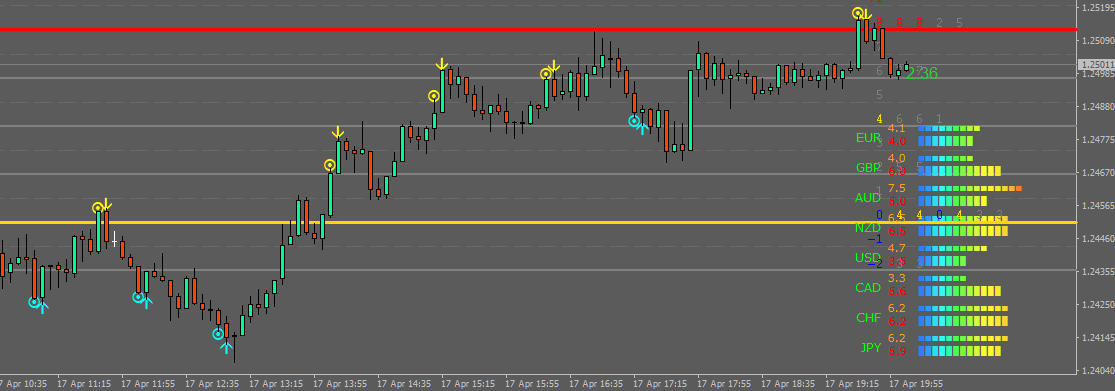This screenshot has width=1115, height=391.
Task: Click the 17 Apr 17:15 time label
Action: click(660, 383)
